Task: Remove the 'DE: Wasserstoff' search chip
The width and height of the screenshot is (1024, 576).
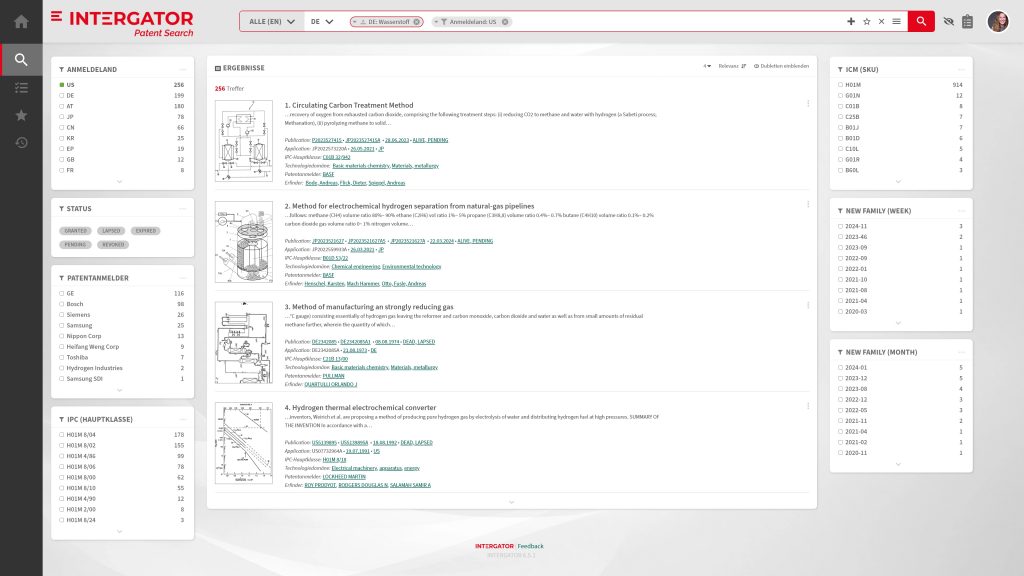Action: tap(417, 21)
